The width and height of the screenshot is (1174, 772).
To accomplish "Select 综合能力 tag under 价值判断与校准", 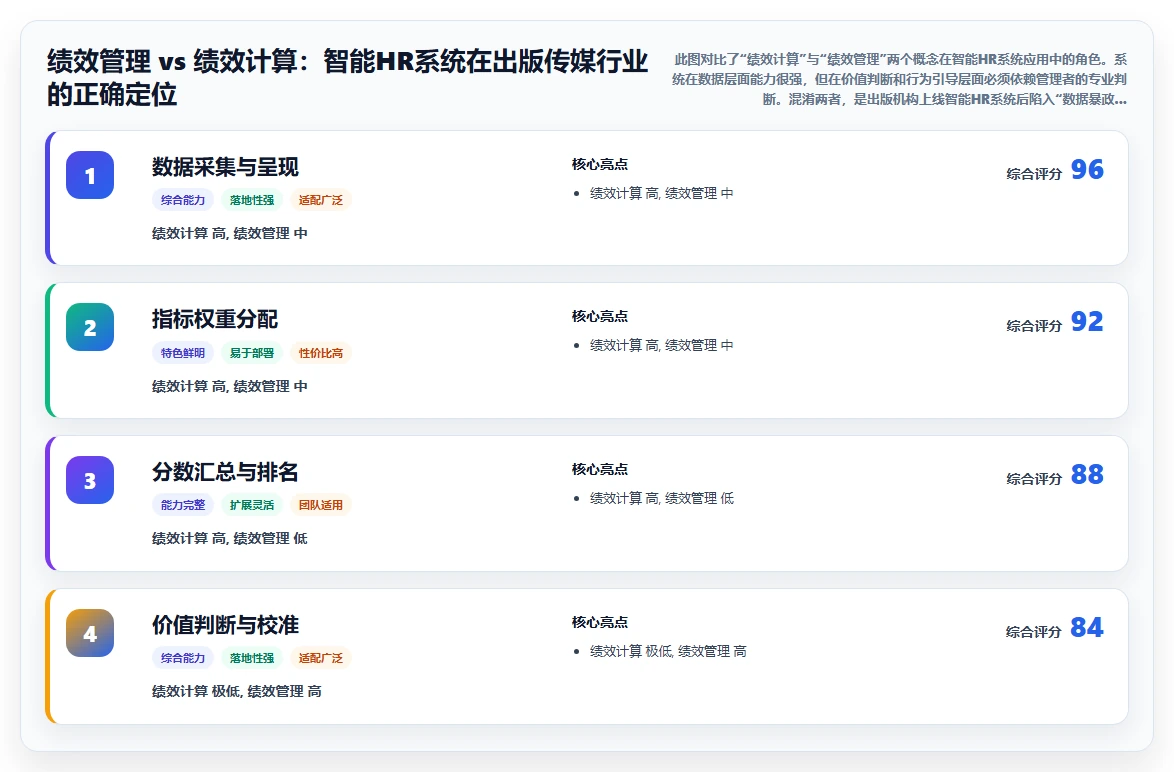I will pyautogui.click(x=183, y=657).
